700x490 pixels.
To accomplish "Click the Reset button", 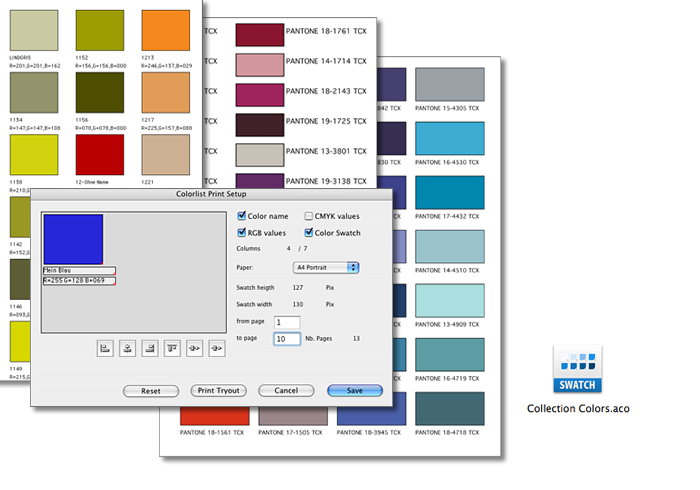I will pyautogui.click(x=151, y=391).
